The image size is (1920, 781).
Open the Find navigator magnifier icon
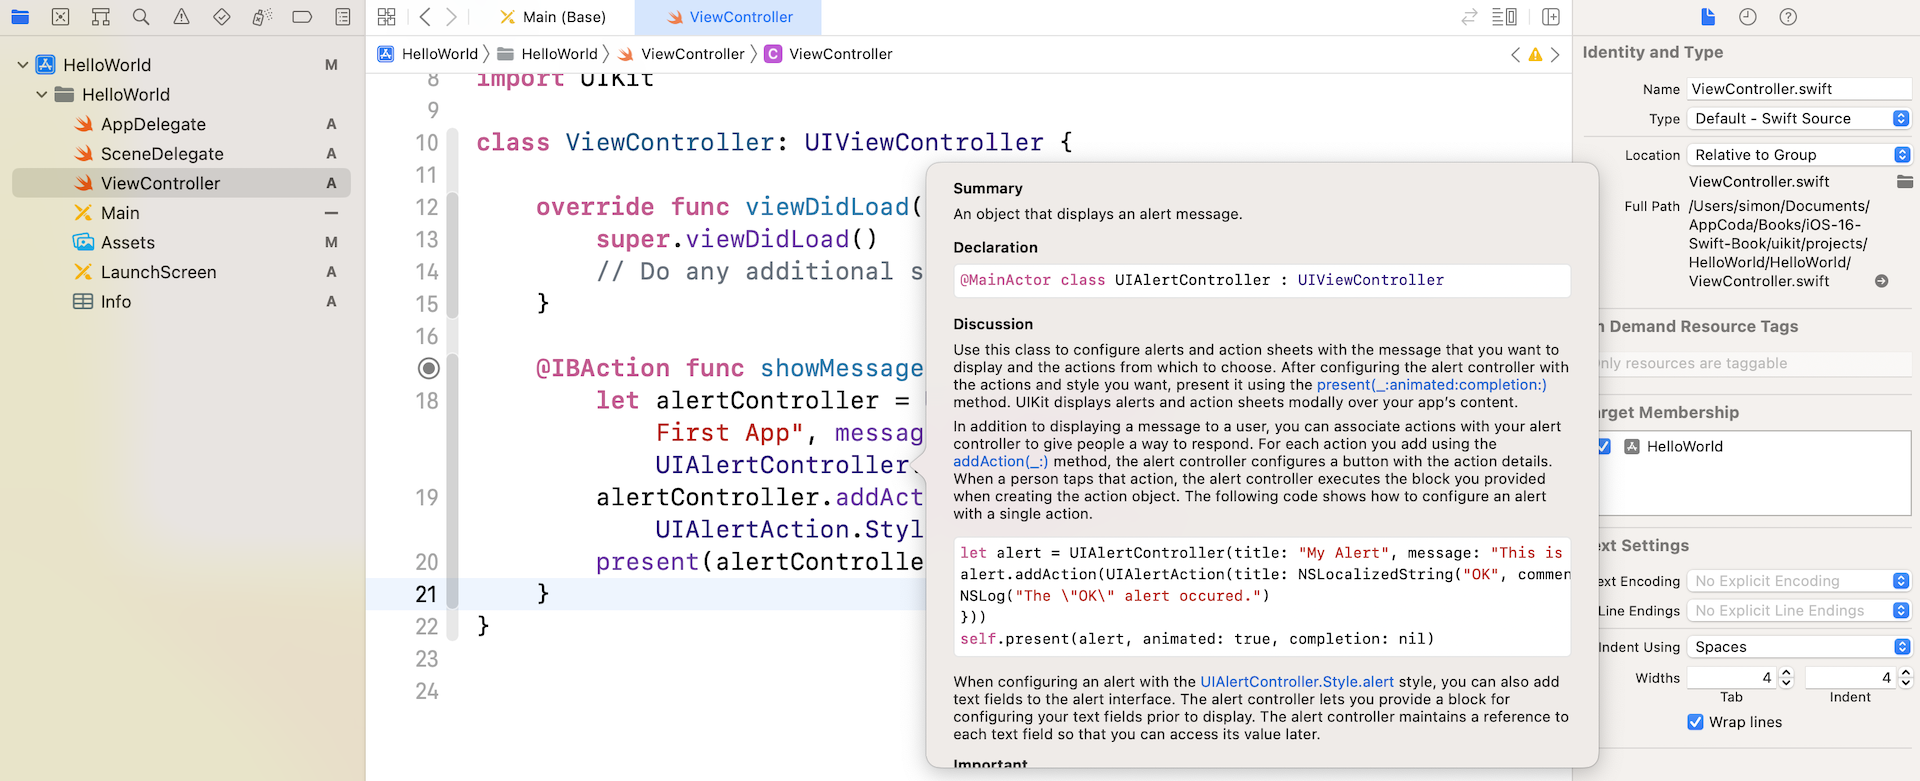pyautogui.click(x=141, y=17)
